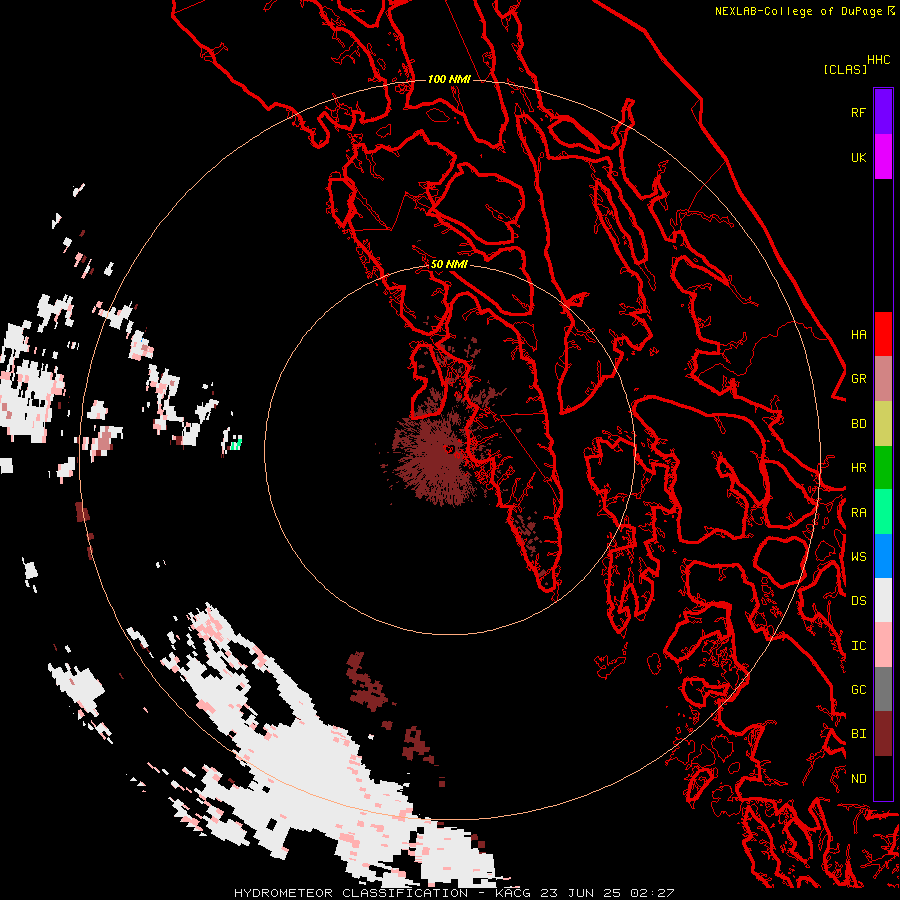Click the BI dark red legend swatch

tap(883, 734)
